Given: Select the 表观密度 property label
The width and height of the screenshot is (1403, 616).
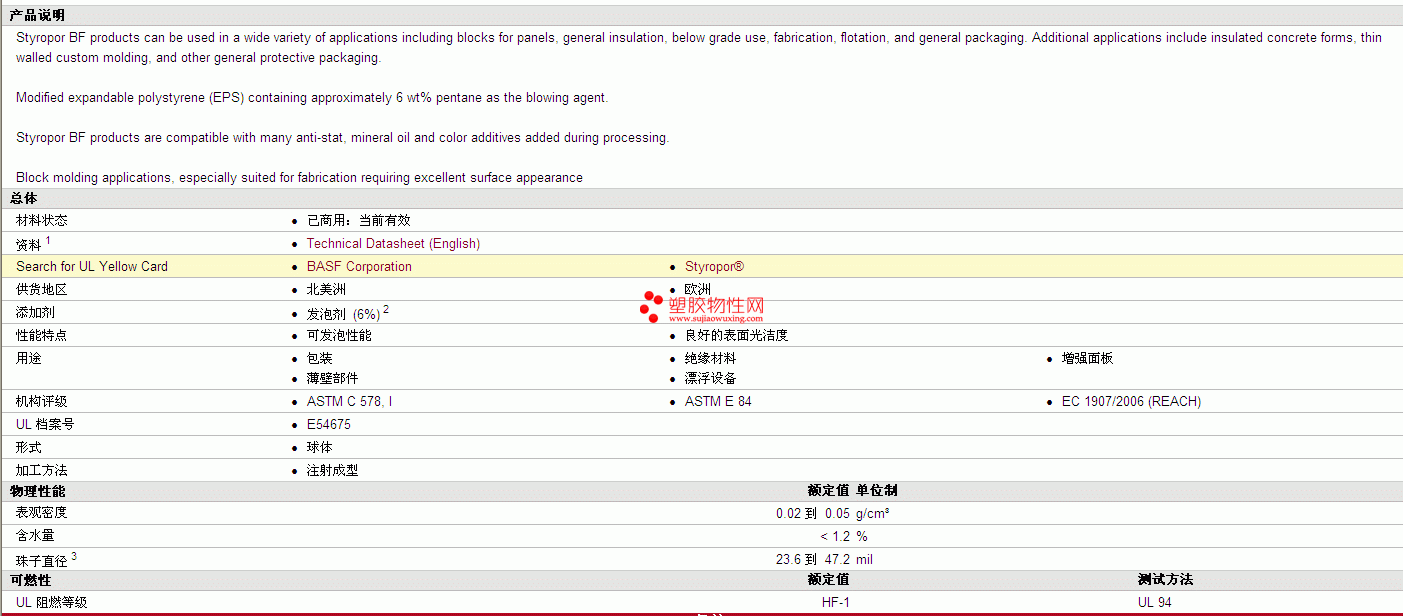Looking at the screenshot, I should 42,512.
